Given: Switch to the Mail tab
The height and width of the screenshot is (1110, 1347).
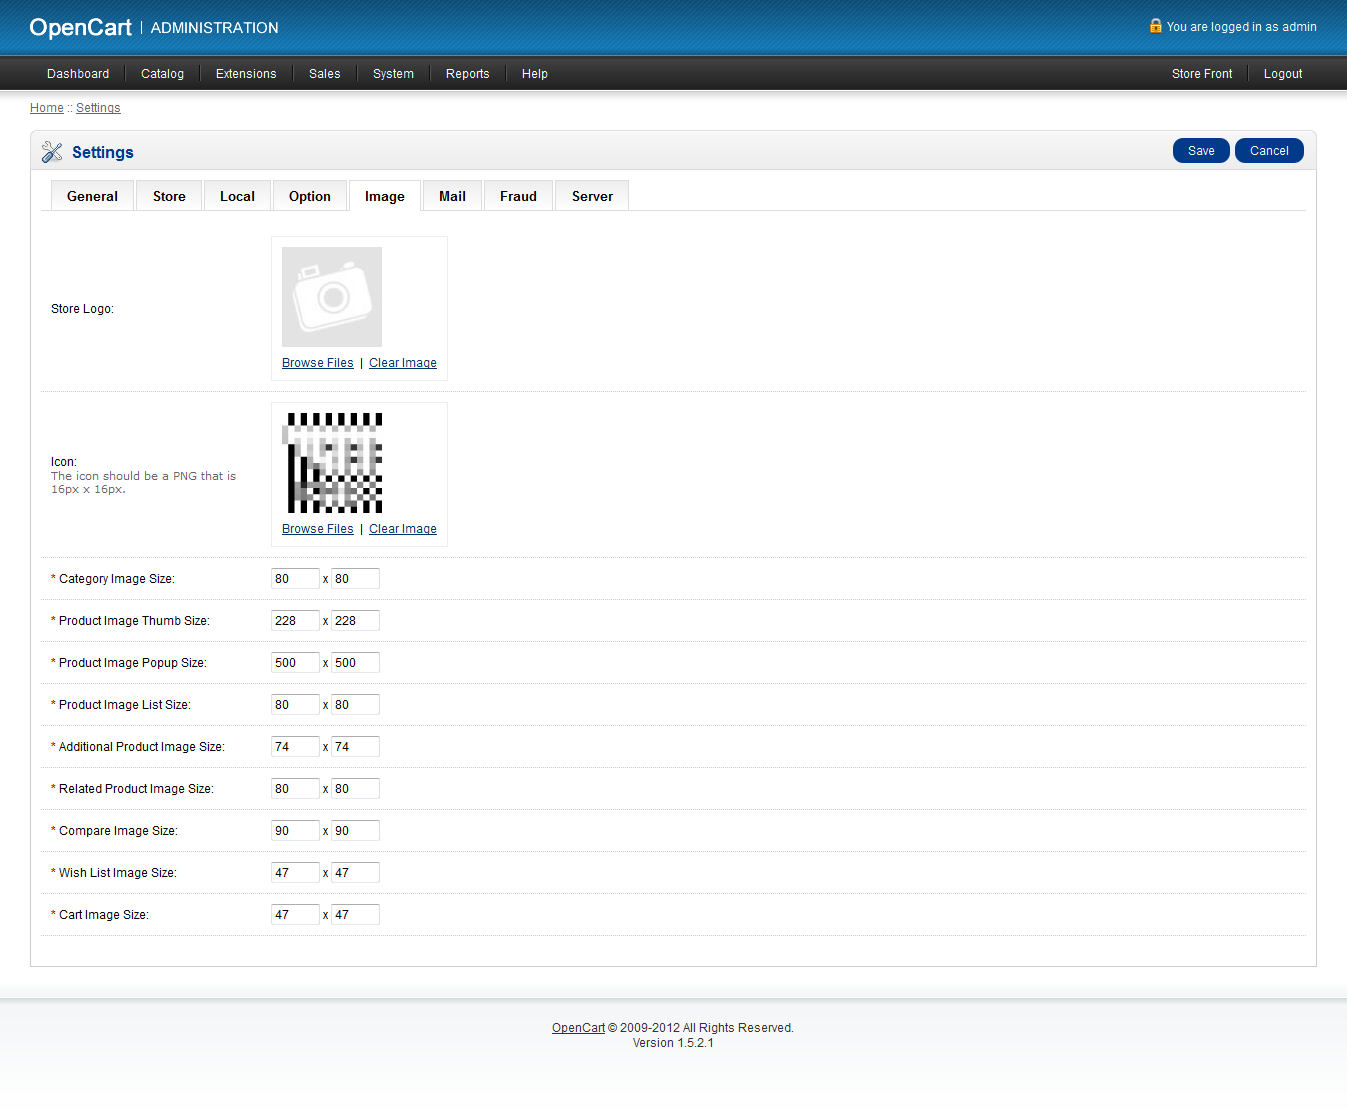Looking at the screenshot, I should click(452, 197).
